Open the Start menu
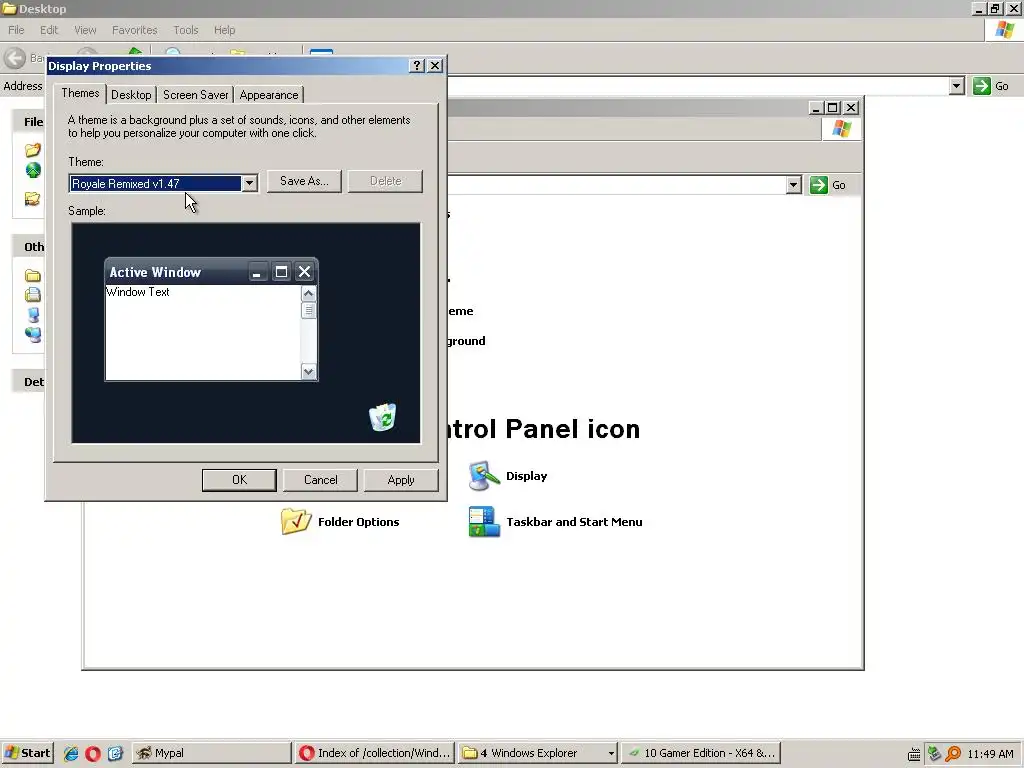1024x768 pixels. pos(27,754)
